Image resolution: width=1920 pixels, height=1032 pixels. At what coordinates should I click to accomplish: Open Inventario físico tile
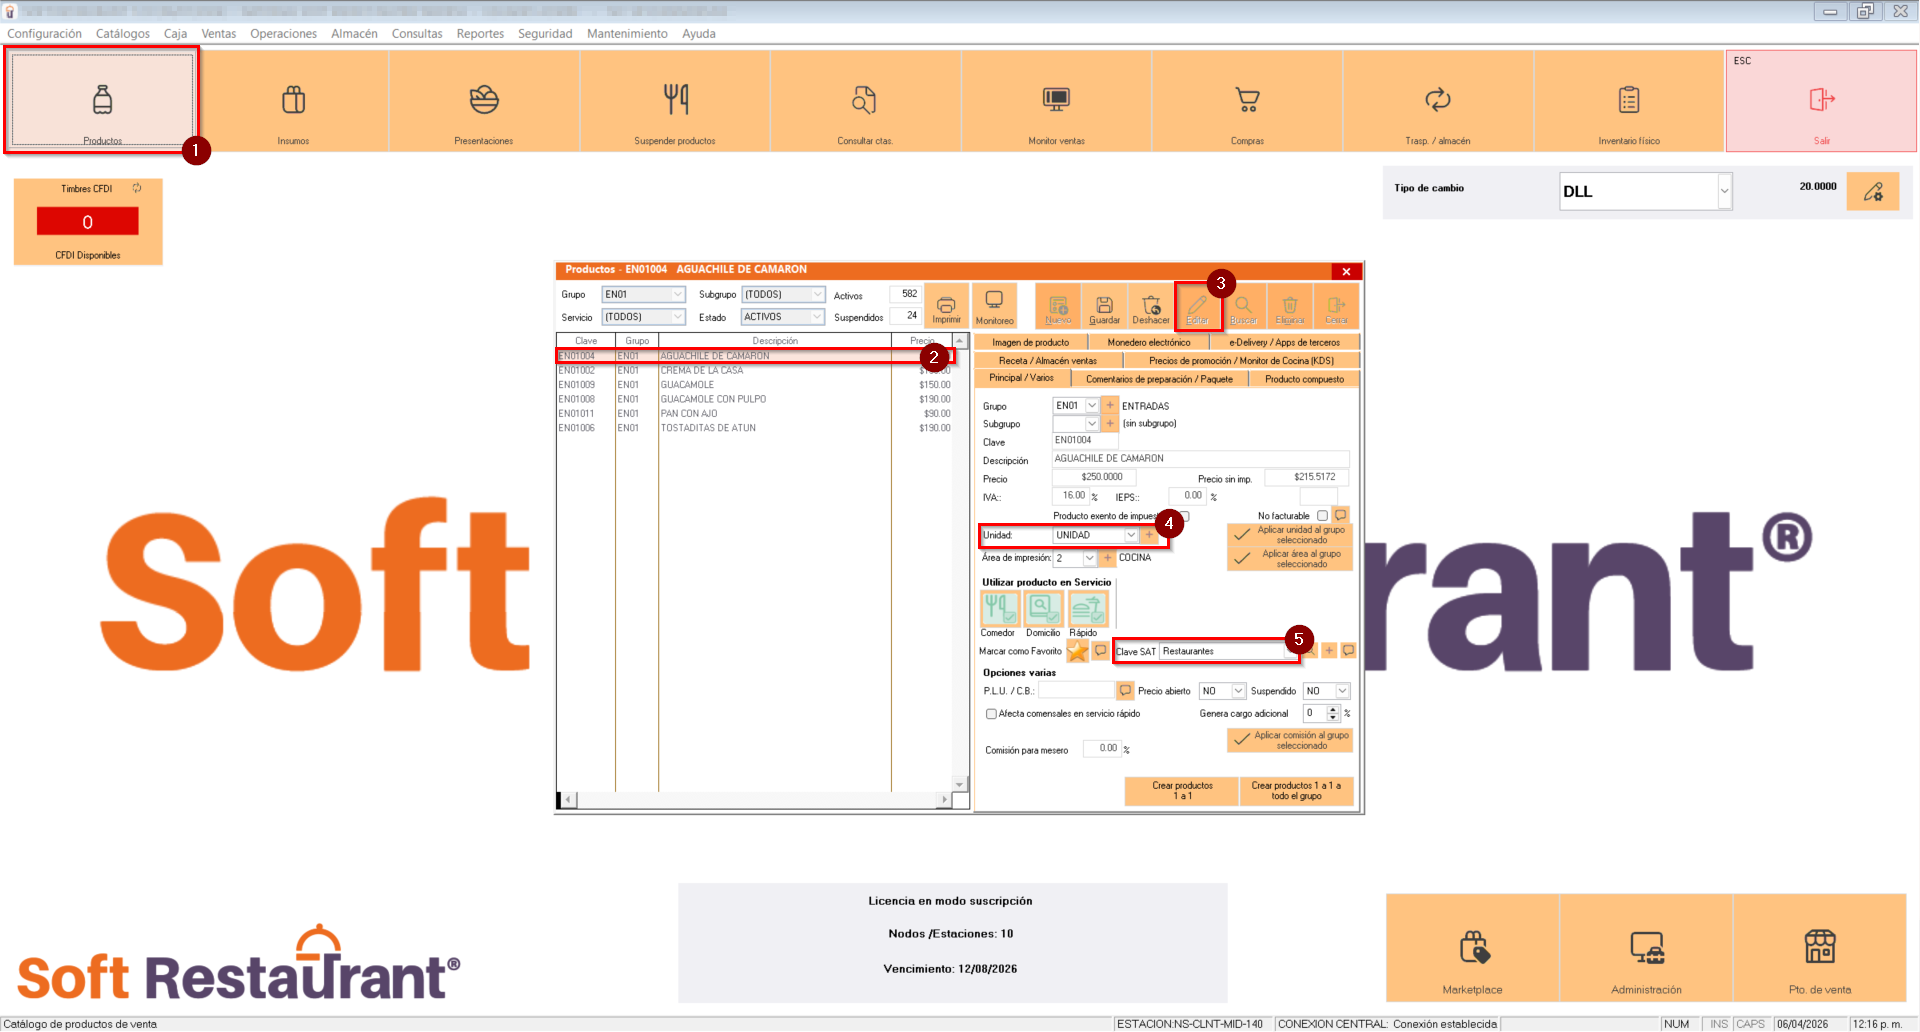pyautogui.click(x=1629, y=100)
